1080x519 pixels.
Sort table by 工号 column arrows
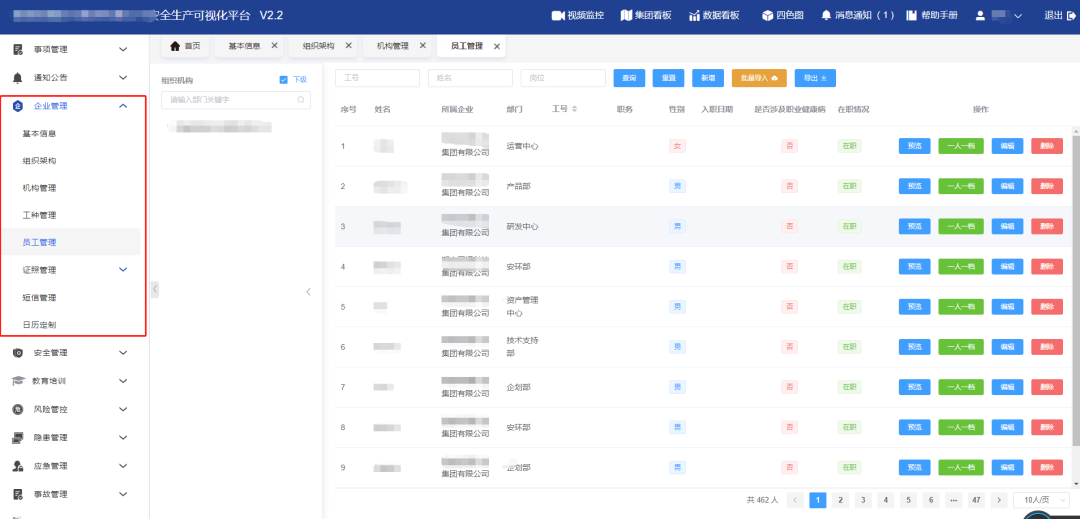pyautogui.click(x=574, y=109)
